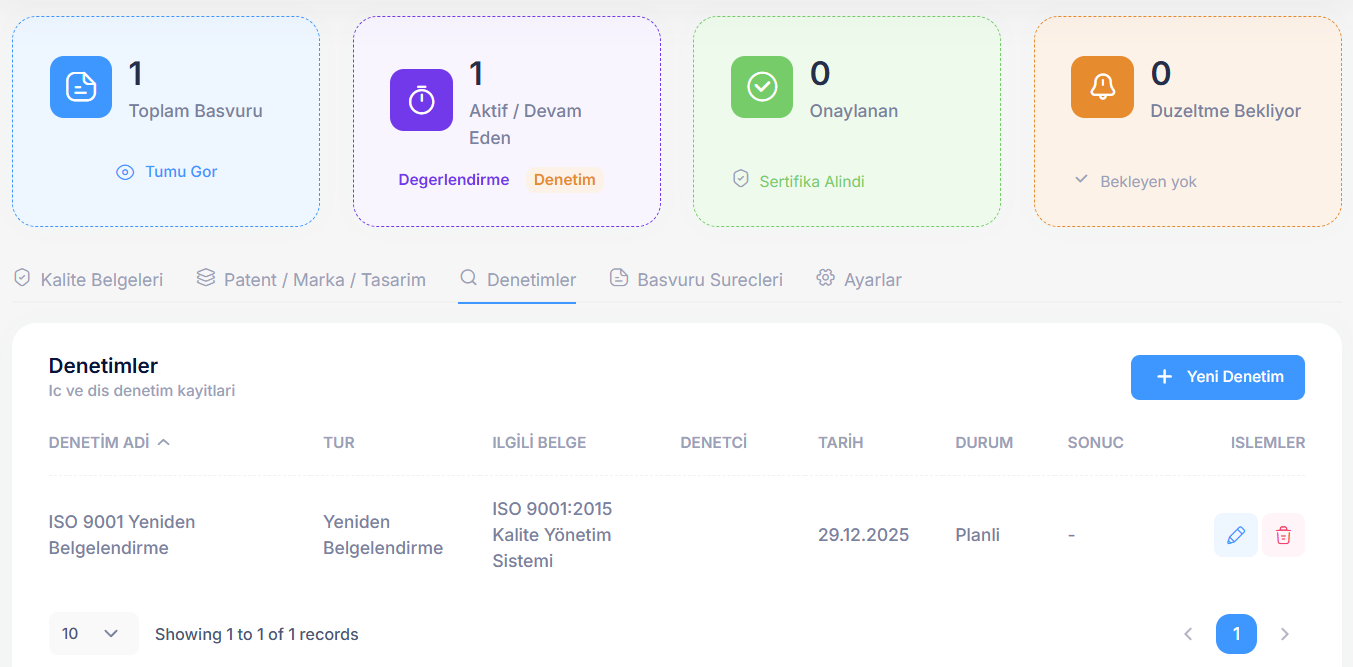Go to previous page using left chevron
The image size is (1353, 667).
(x=1188, y=634)
